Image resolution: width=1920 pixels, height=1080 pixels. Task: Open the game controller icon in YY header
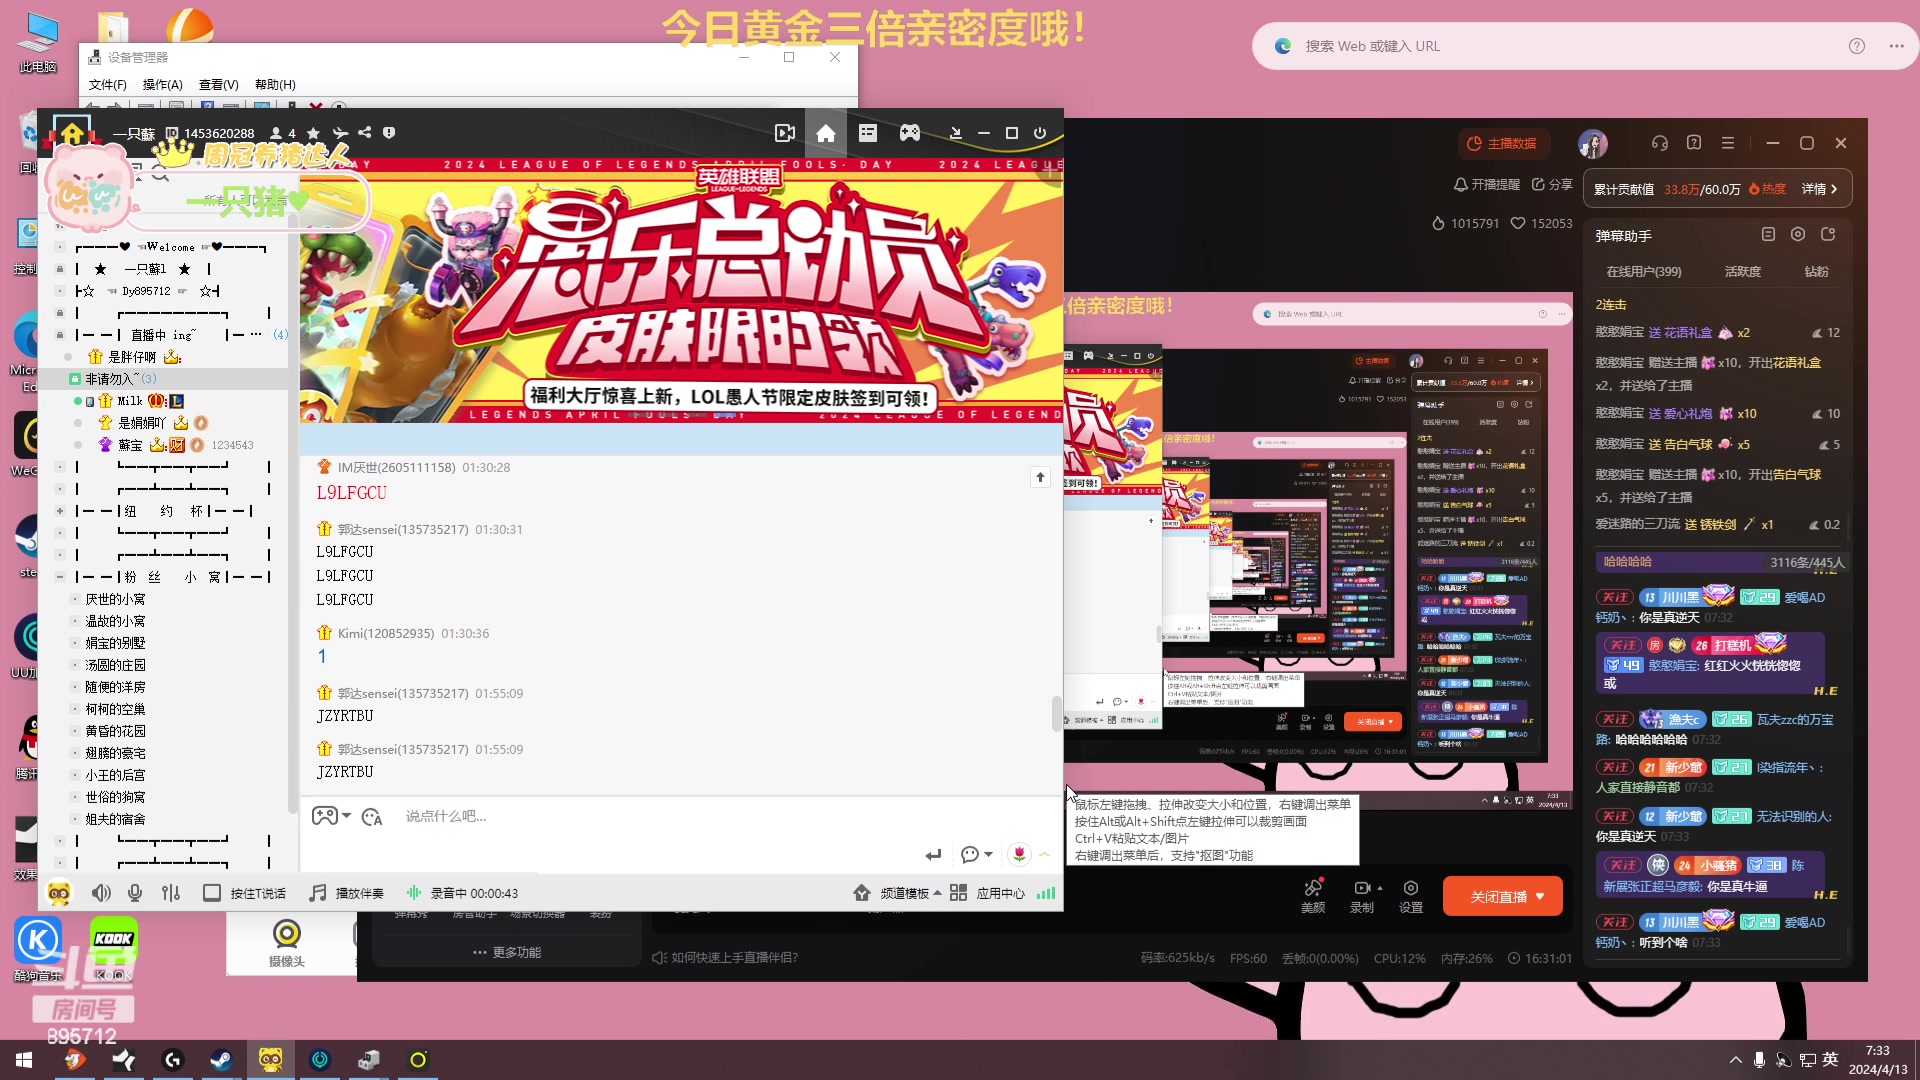click(x=909, y=133)
